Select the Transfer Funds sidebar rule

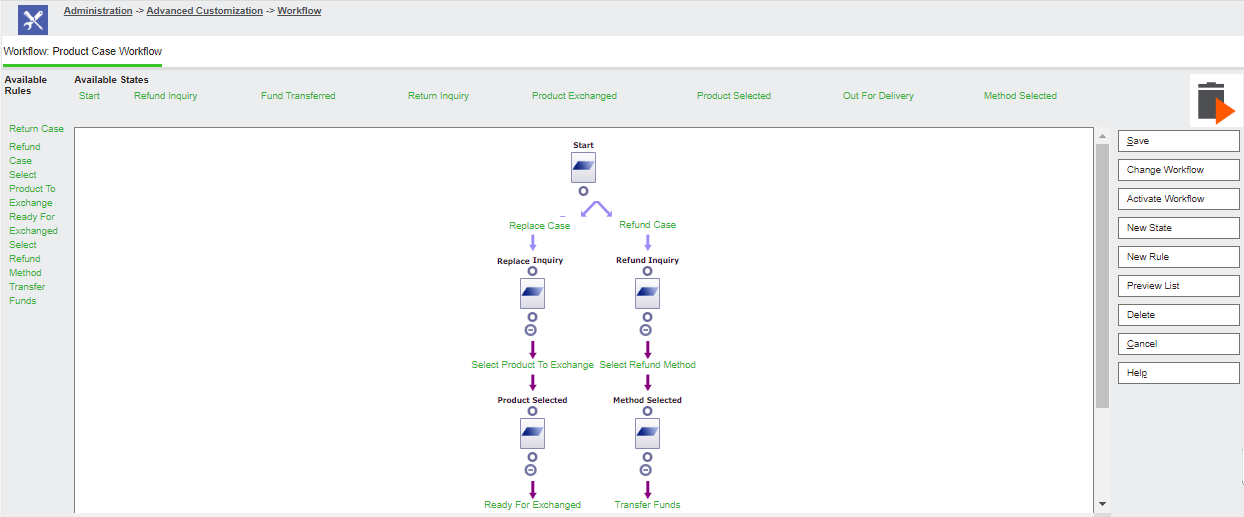point(27,293)
